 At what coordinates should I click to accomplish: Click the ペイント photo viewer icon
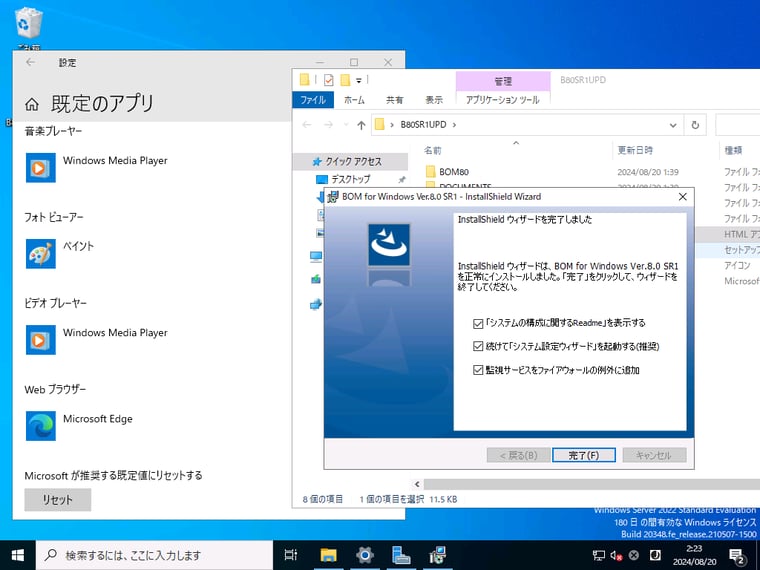41,253
